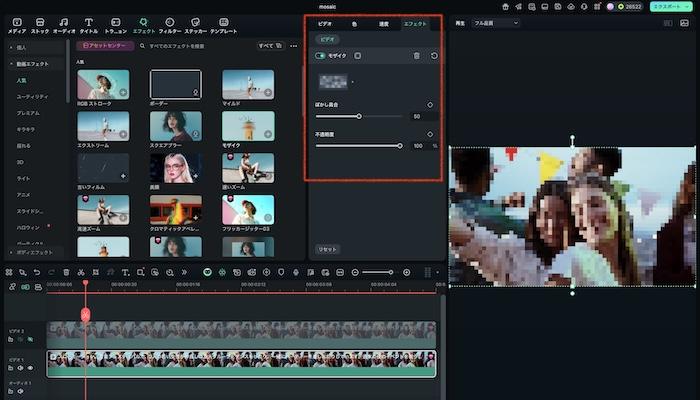Open the cloud upload icon in title bar
Image resolution: width=700 pixels, height=400 pixels.
click(x=571, y=7)
